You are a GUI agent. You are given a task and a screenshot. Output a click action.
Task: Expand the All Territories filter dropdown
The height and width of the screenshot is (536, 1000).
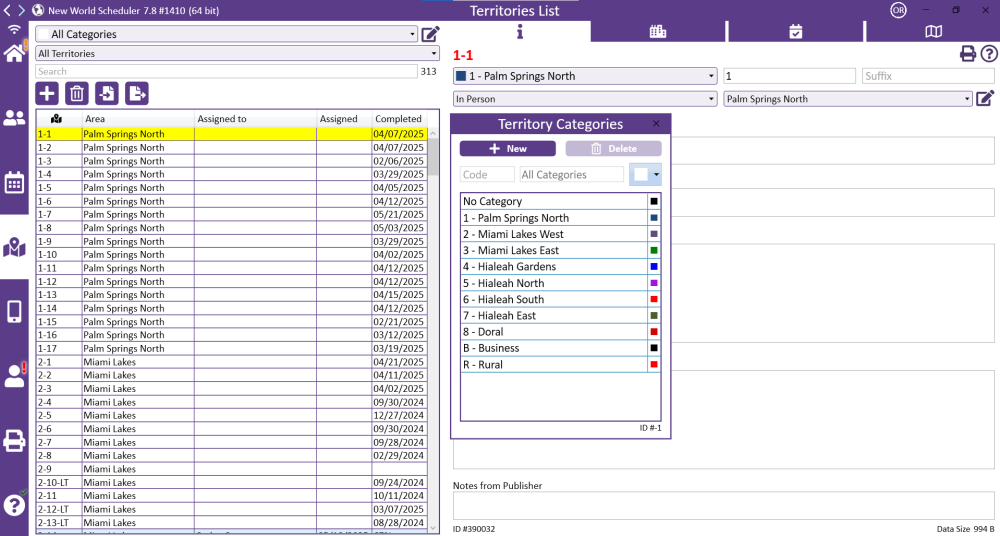pos(237,53)
